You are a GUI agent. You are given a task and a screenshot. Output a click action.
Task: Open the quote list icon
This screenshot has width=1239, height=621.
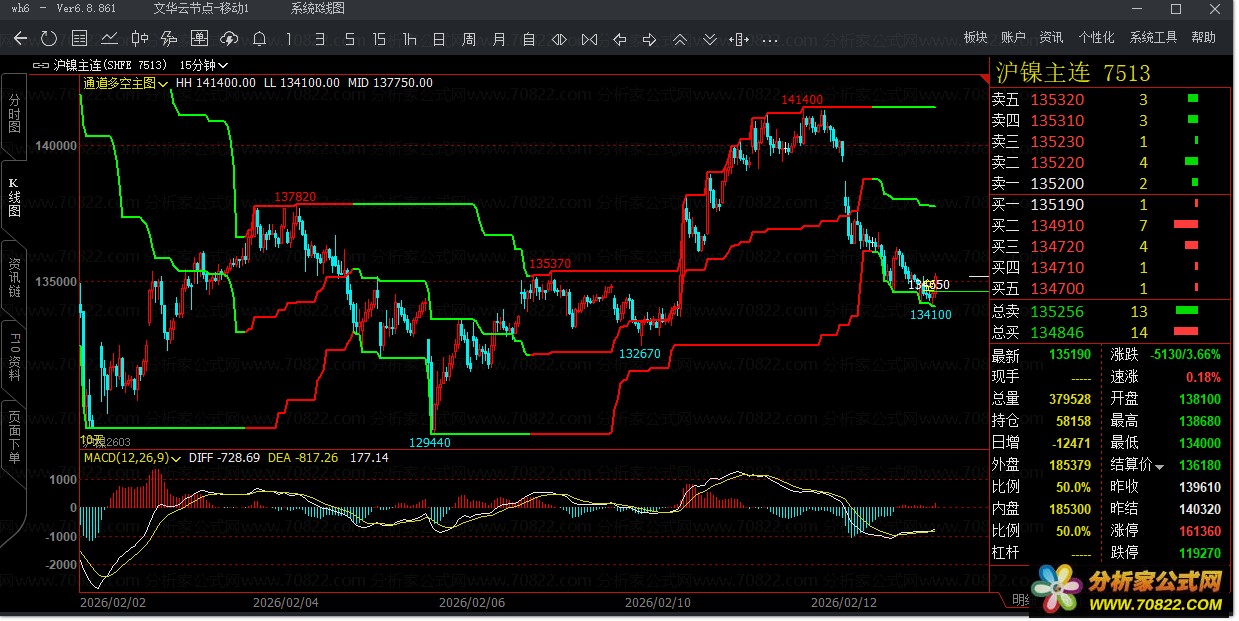coord(79,39)
